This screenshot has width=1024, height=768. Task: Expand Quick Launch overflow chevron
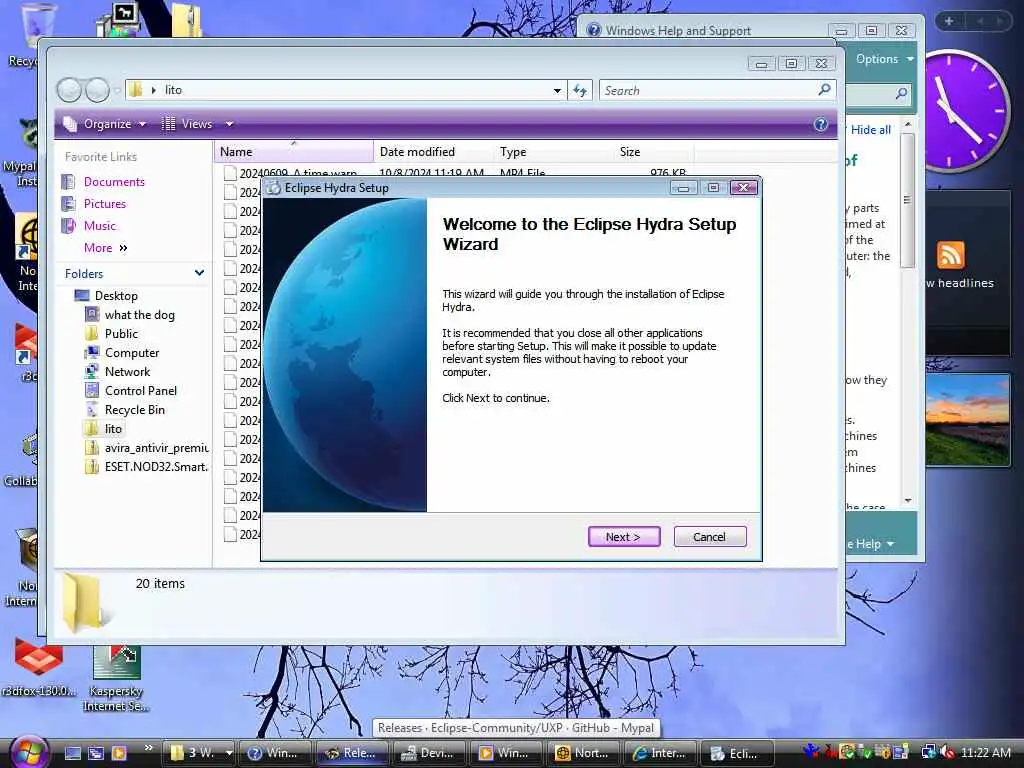click(x=148, y=748)
